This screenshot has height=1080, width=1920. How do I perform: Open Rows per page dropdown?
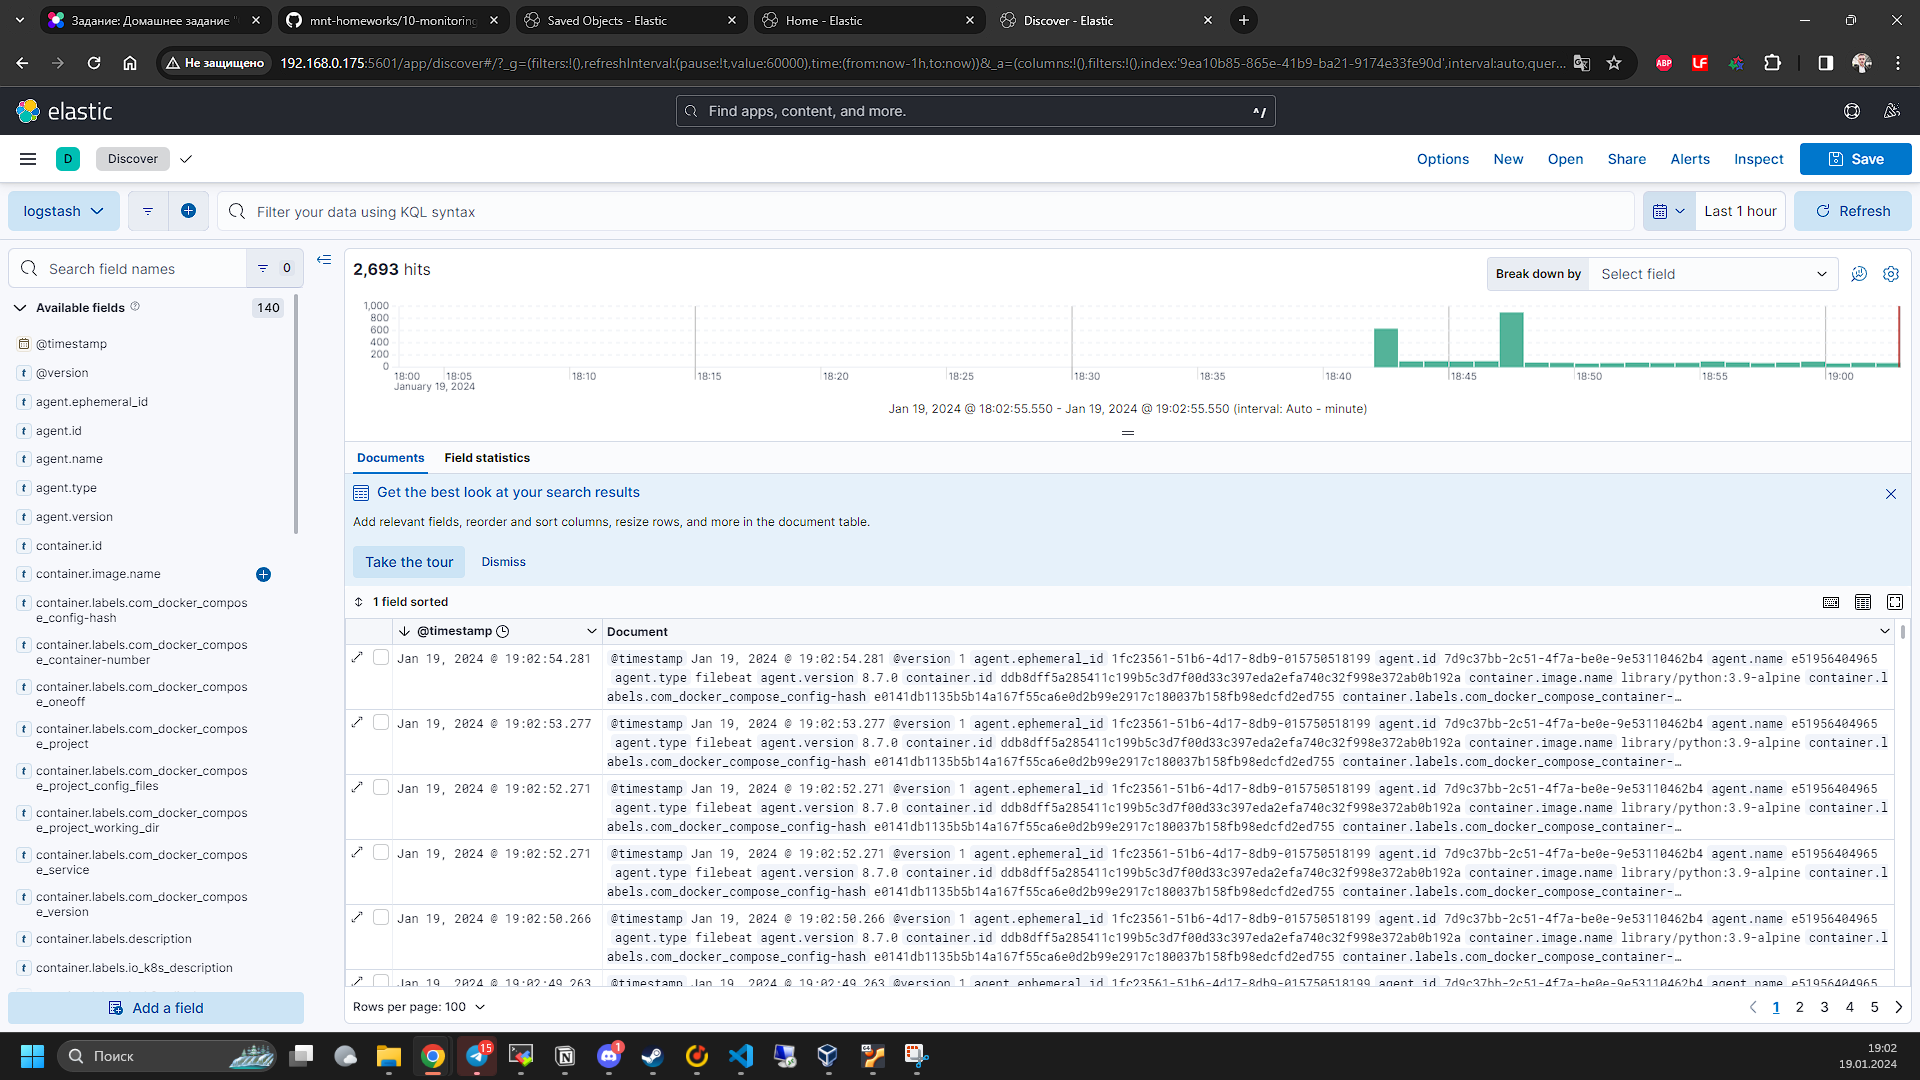[419, 1007]
